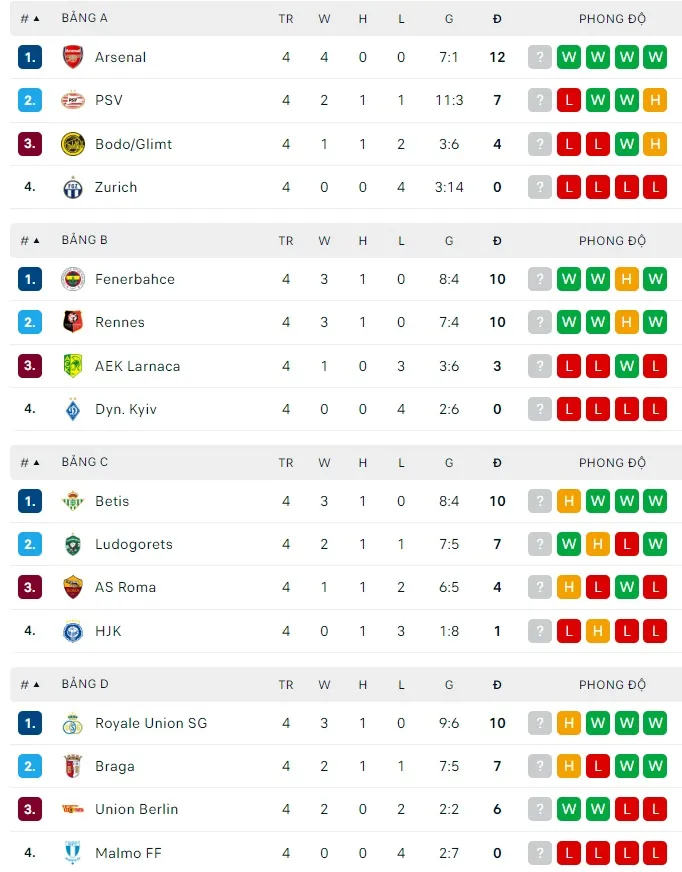Open the Rennes team page
Screen dimensions: 682x872
coord(120,322)
